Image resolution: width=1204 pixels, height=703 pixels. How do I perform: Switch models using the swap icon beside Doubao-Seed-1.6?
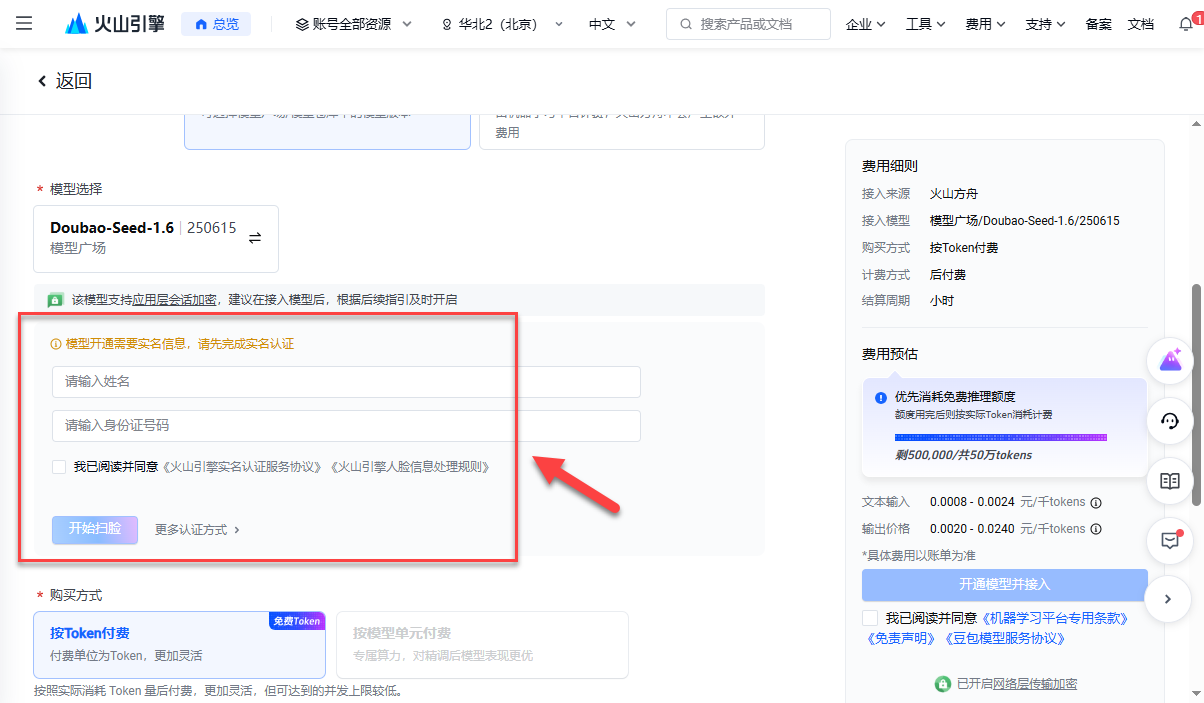pos(256,238)
